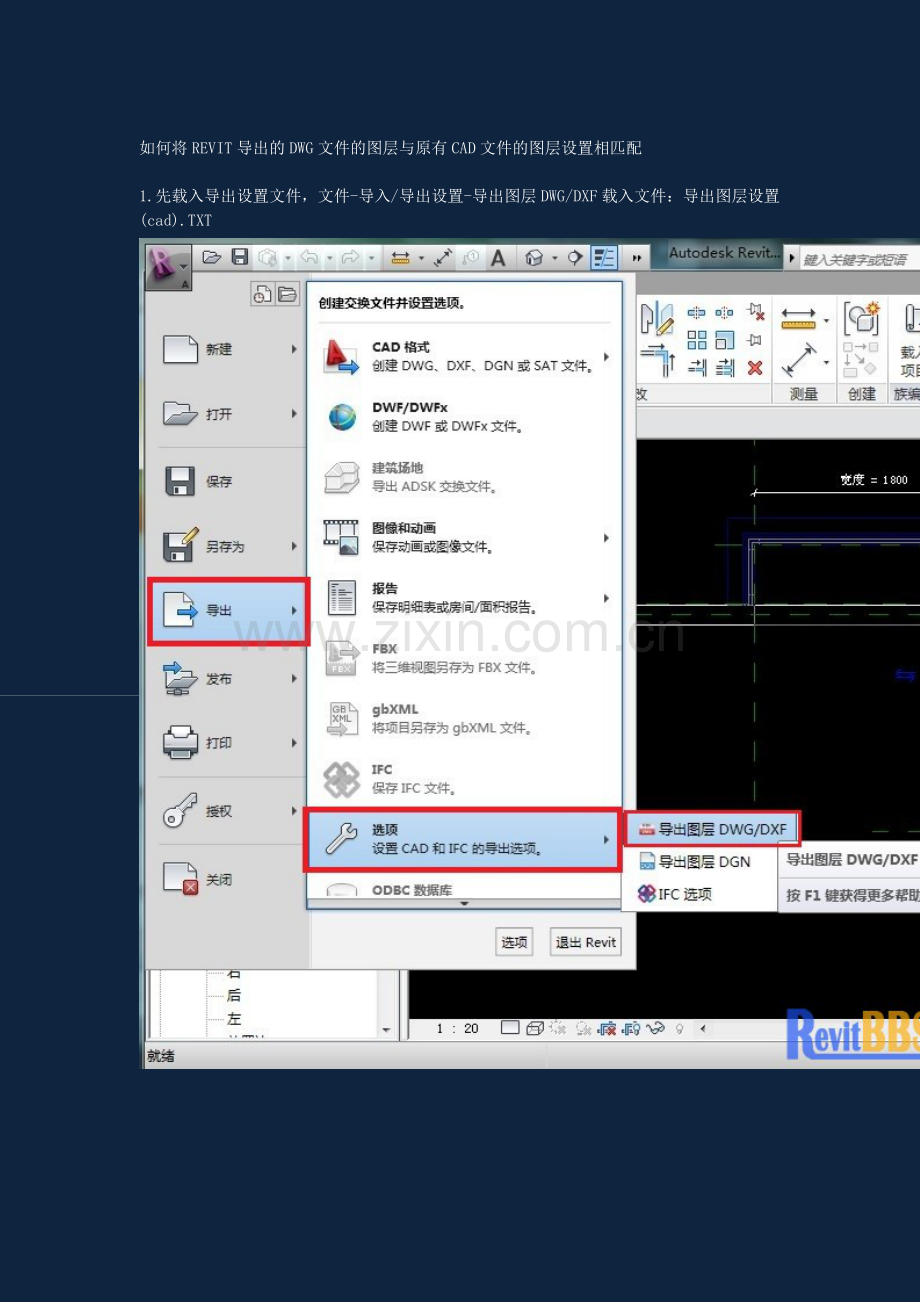The height and width of the screenshot is (1302, 920).
Task: Open the view scale 1 : 20 selector
Action: pos(459,1028)
